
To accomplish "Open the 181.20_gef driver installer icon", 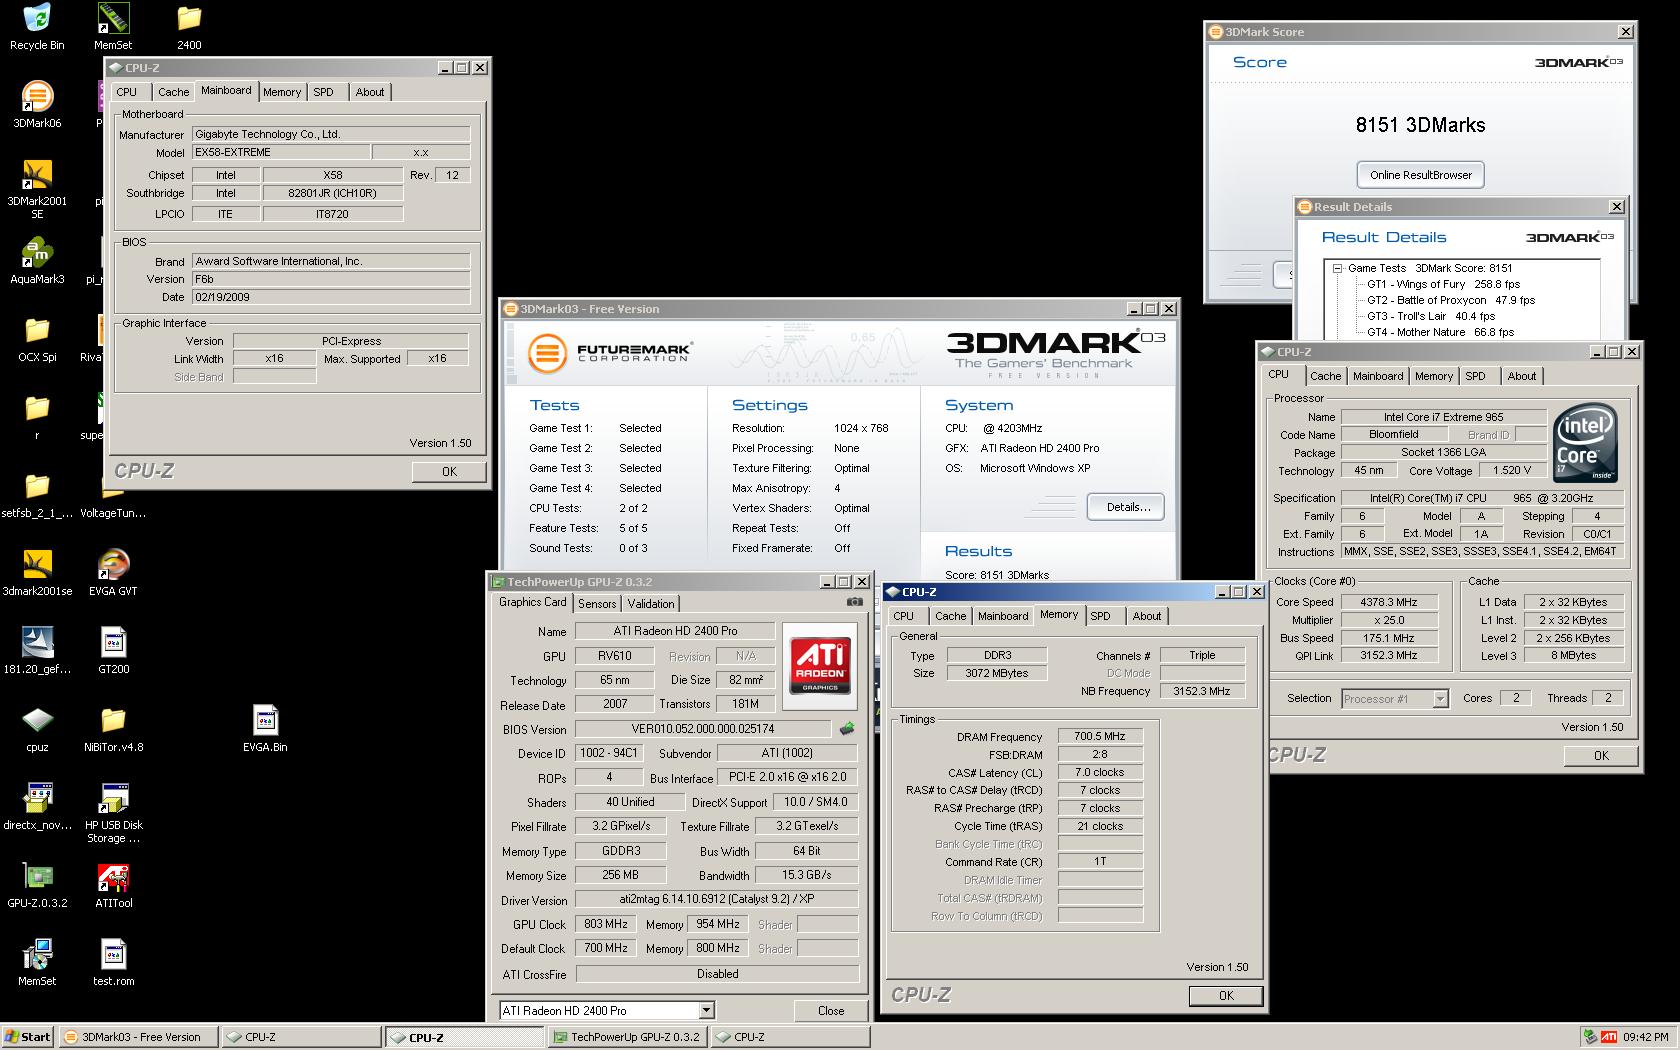I will [37, 651].
